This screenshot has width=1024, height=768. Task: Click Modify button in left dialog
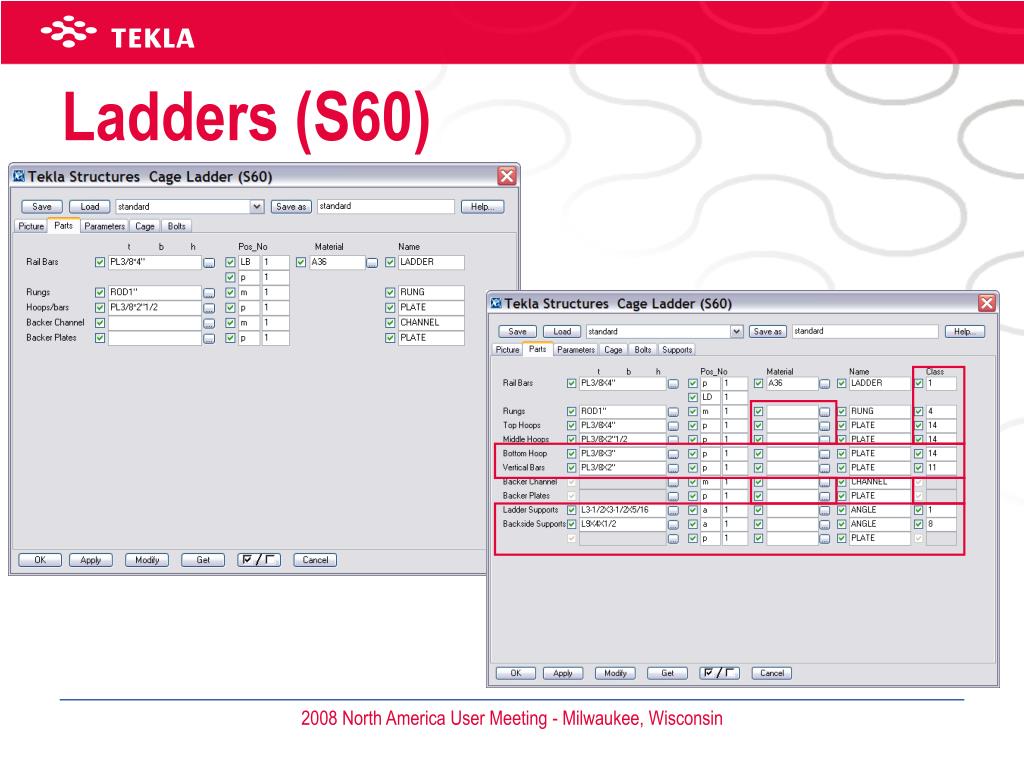147,560
